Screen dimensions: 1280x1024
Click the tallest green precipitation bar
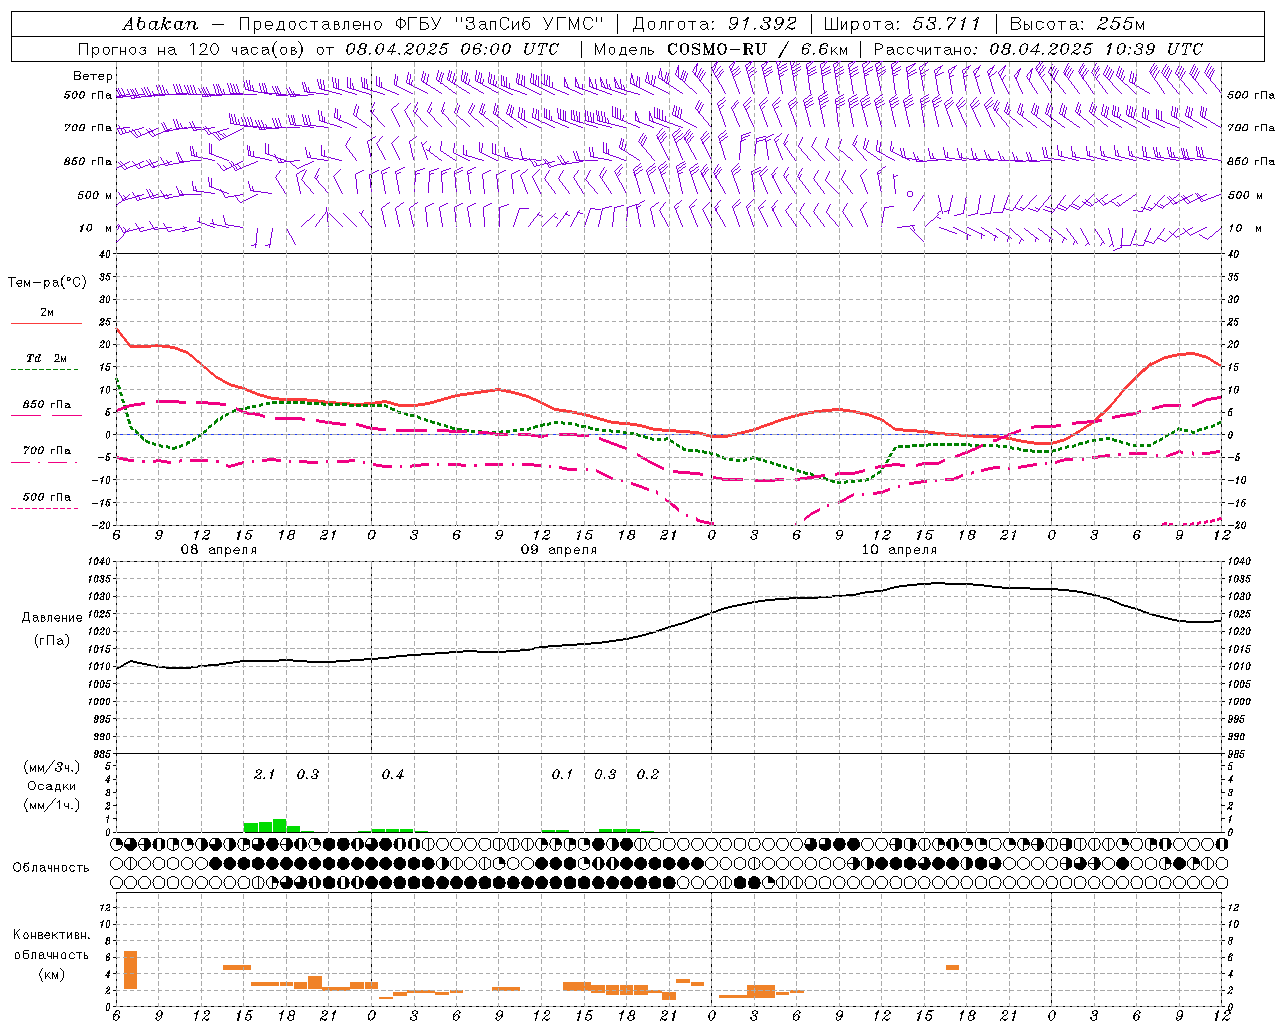coord(280,825)
